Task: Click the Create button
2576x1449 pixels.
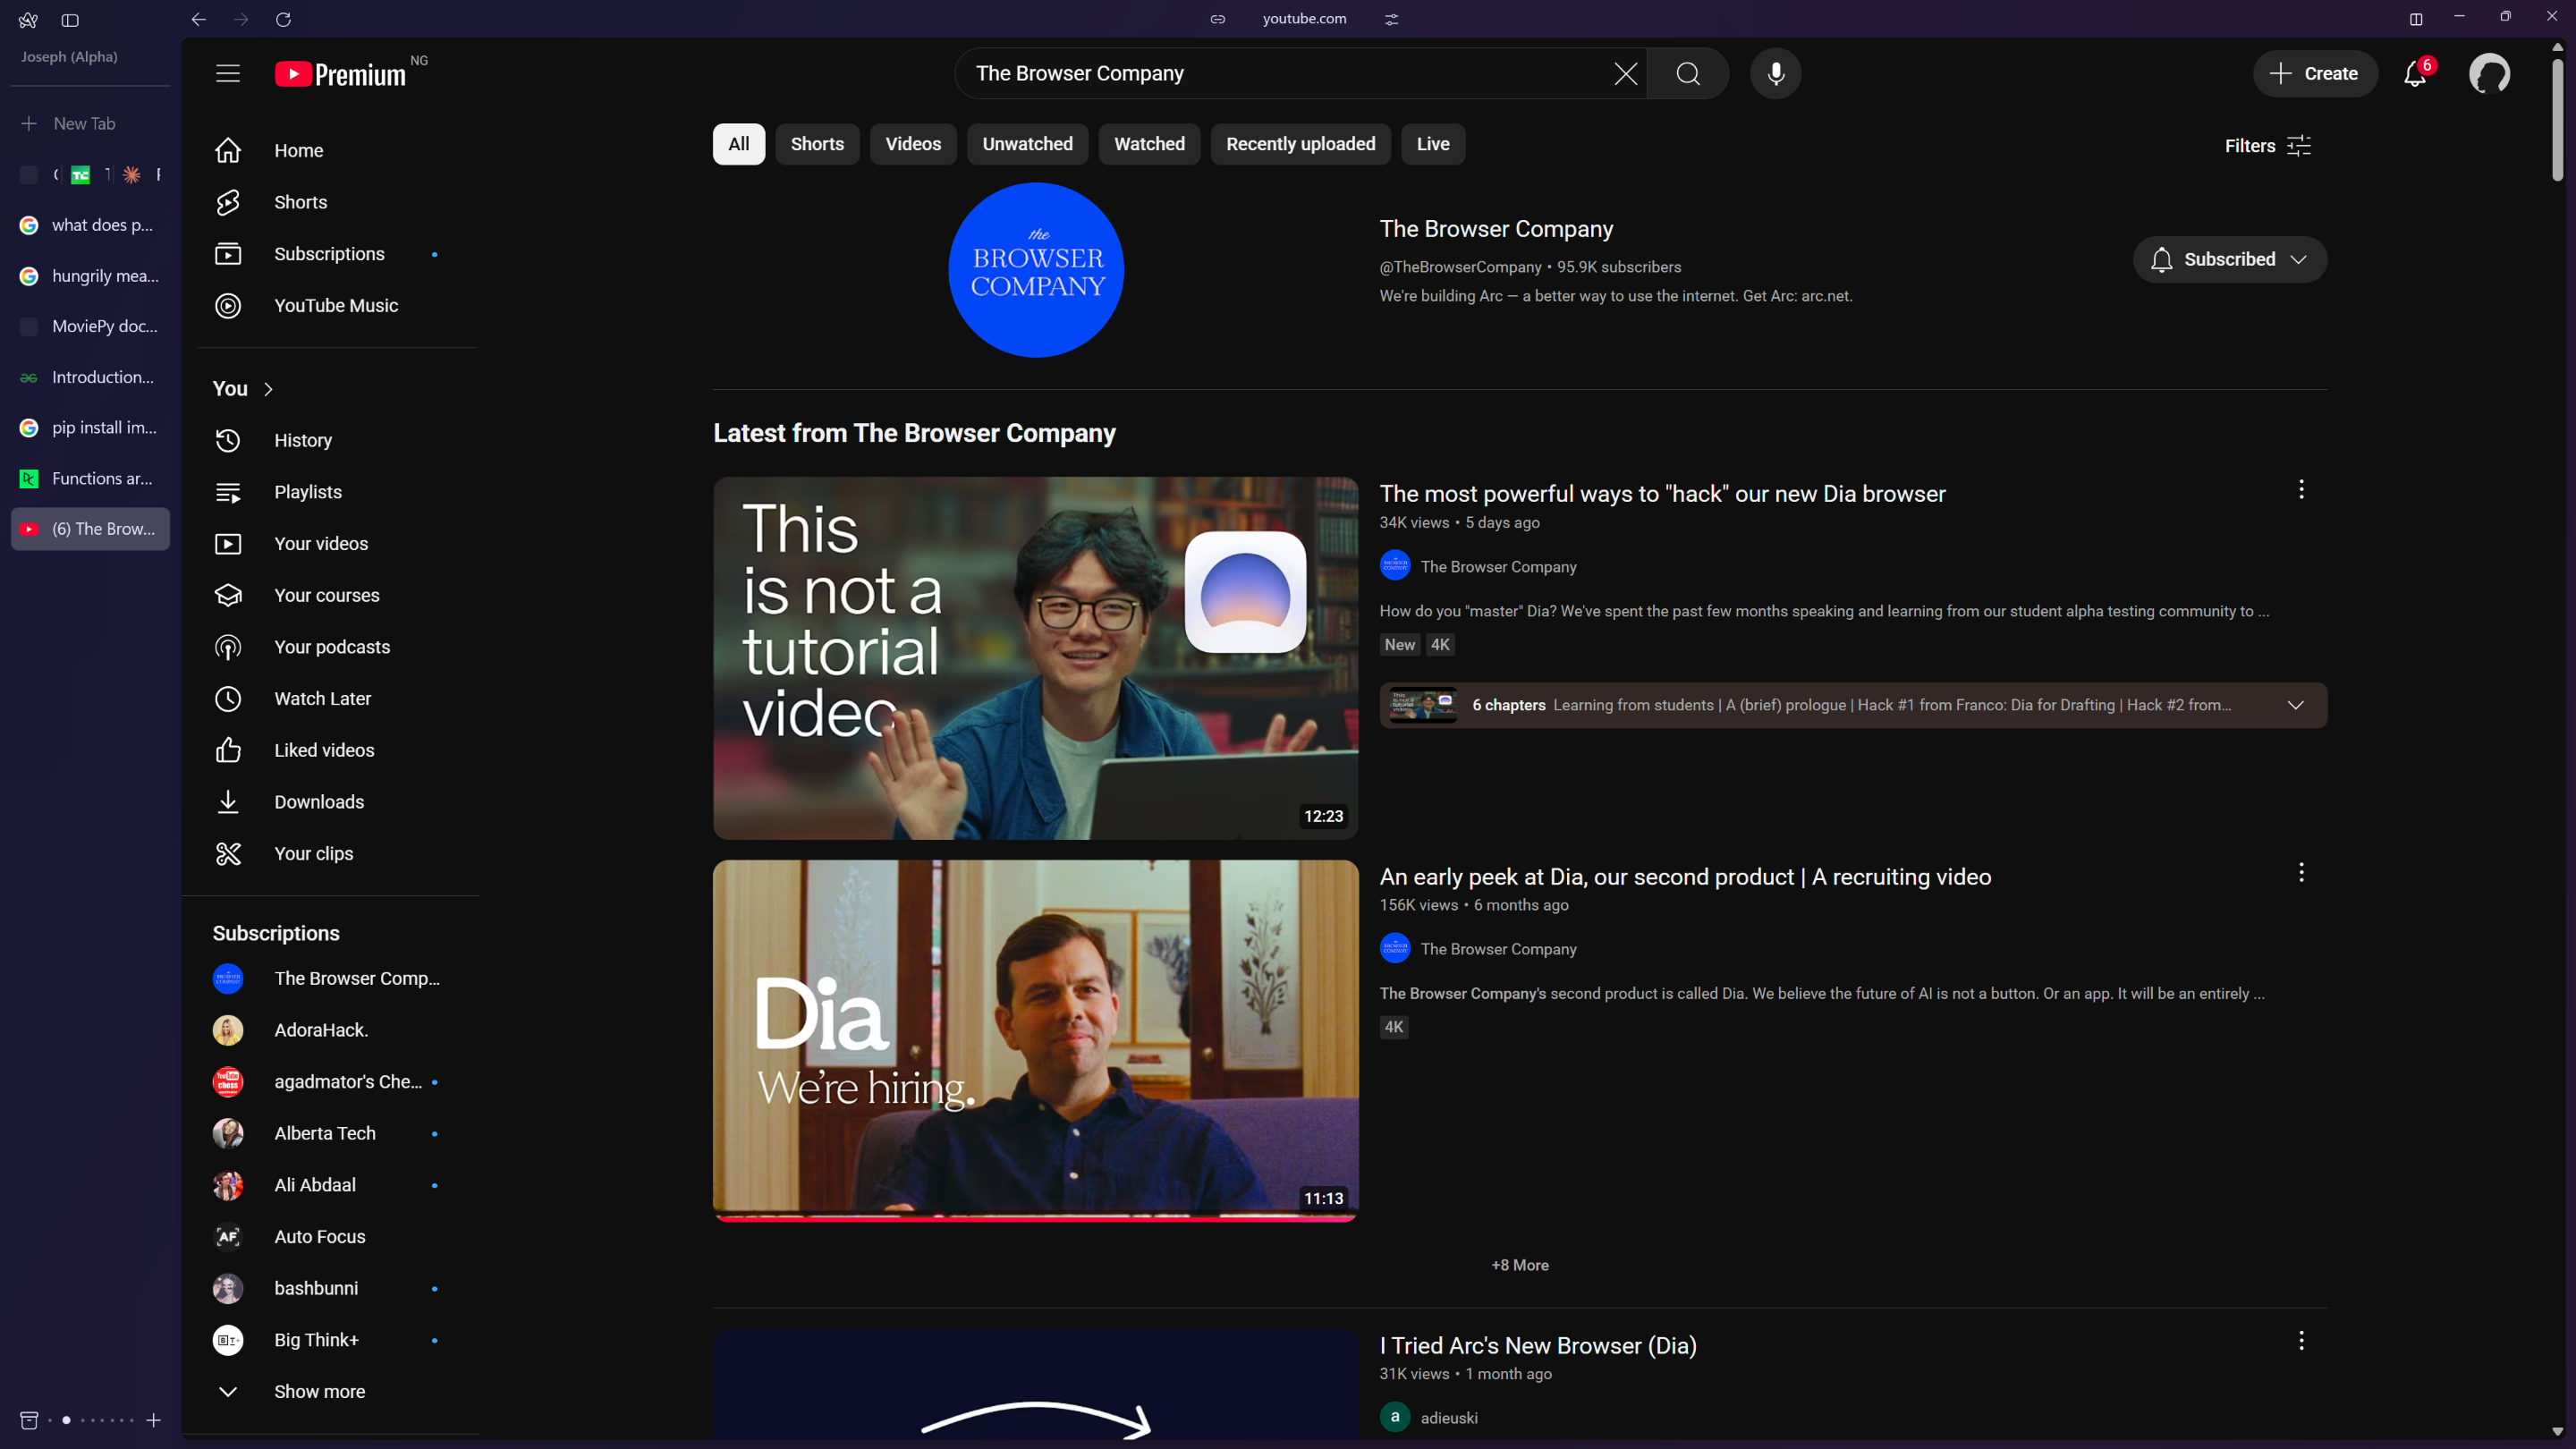Action: 2315,73
